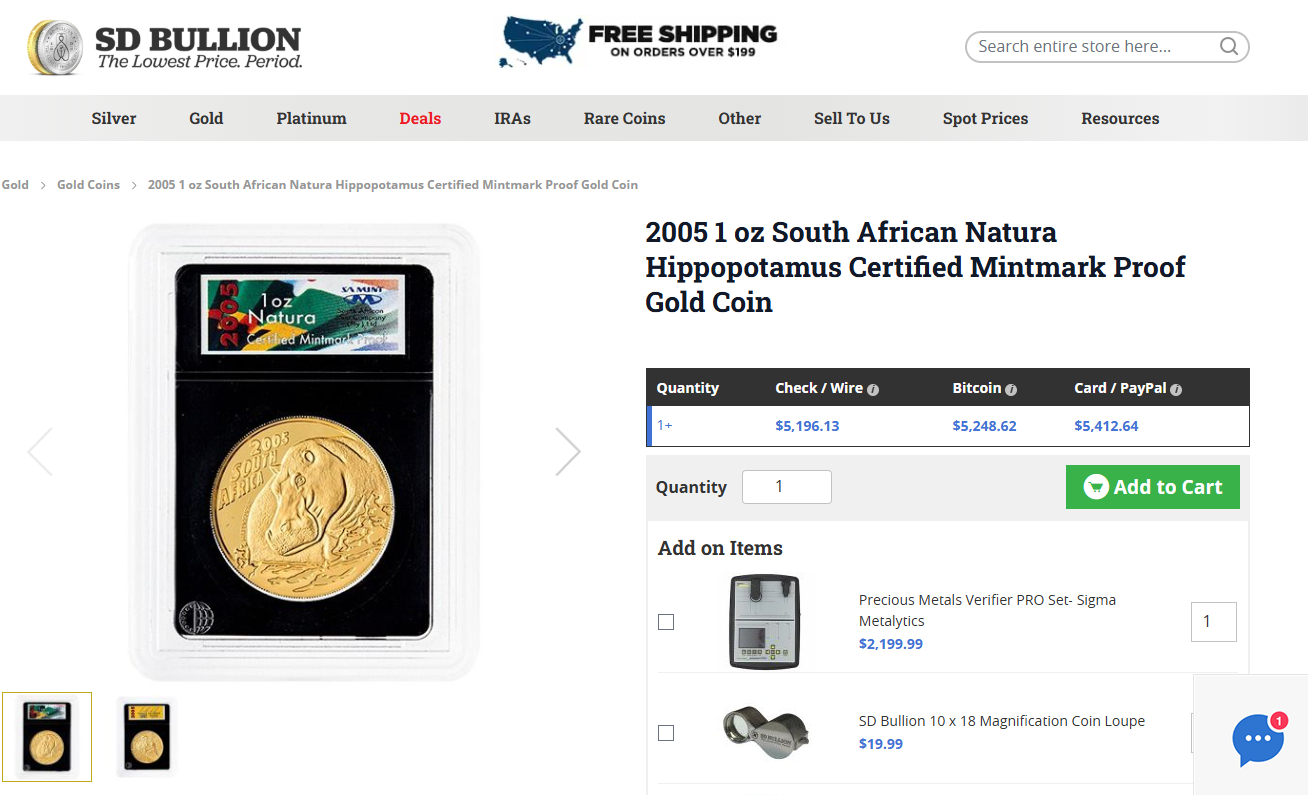Click the Search entire store field
The image size is (1308, 795).
pyautogui.click(x=1090, y=46)
